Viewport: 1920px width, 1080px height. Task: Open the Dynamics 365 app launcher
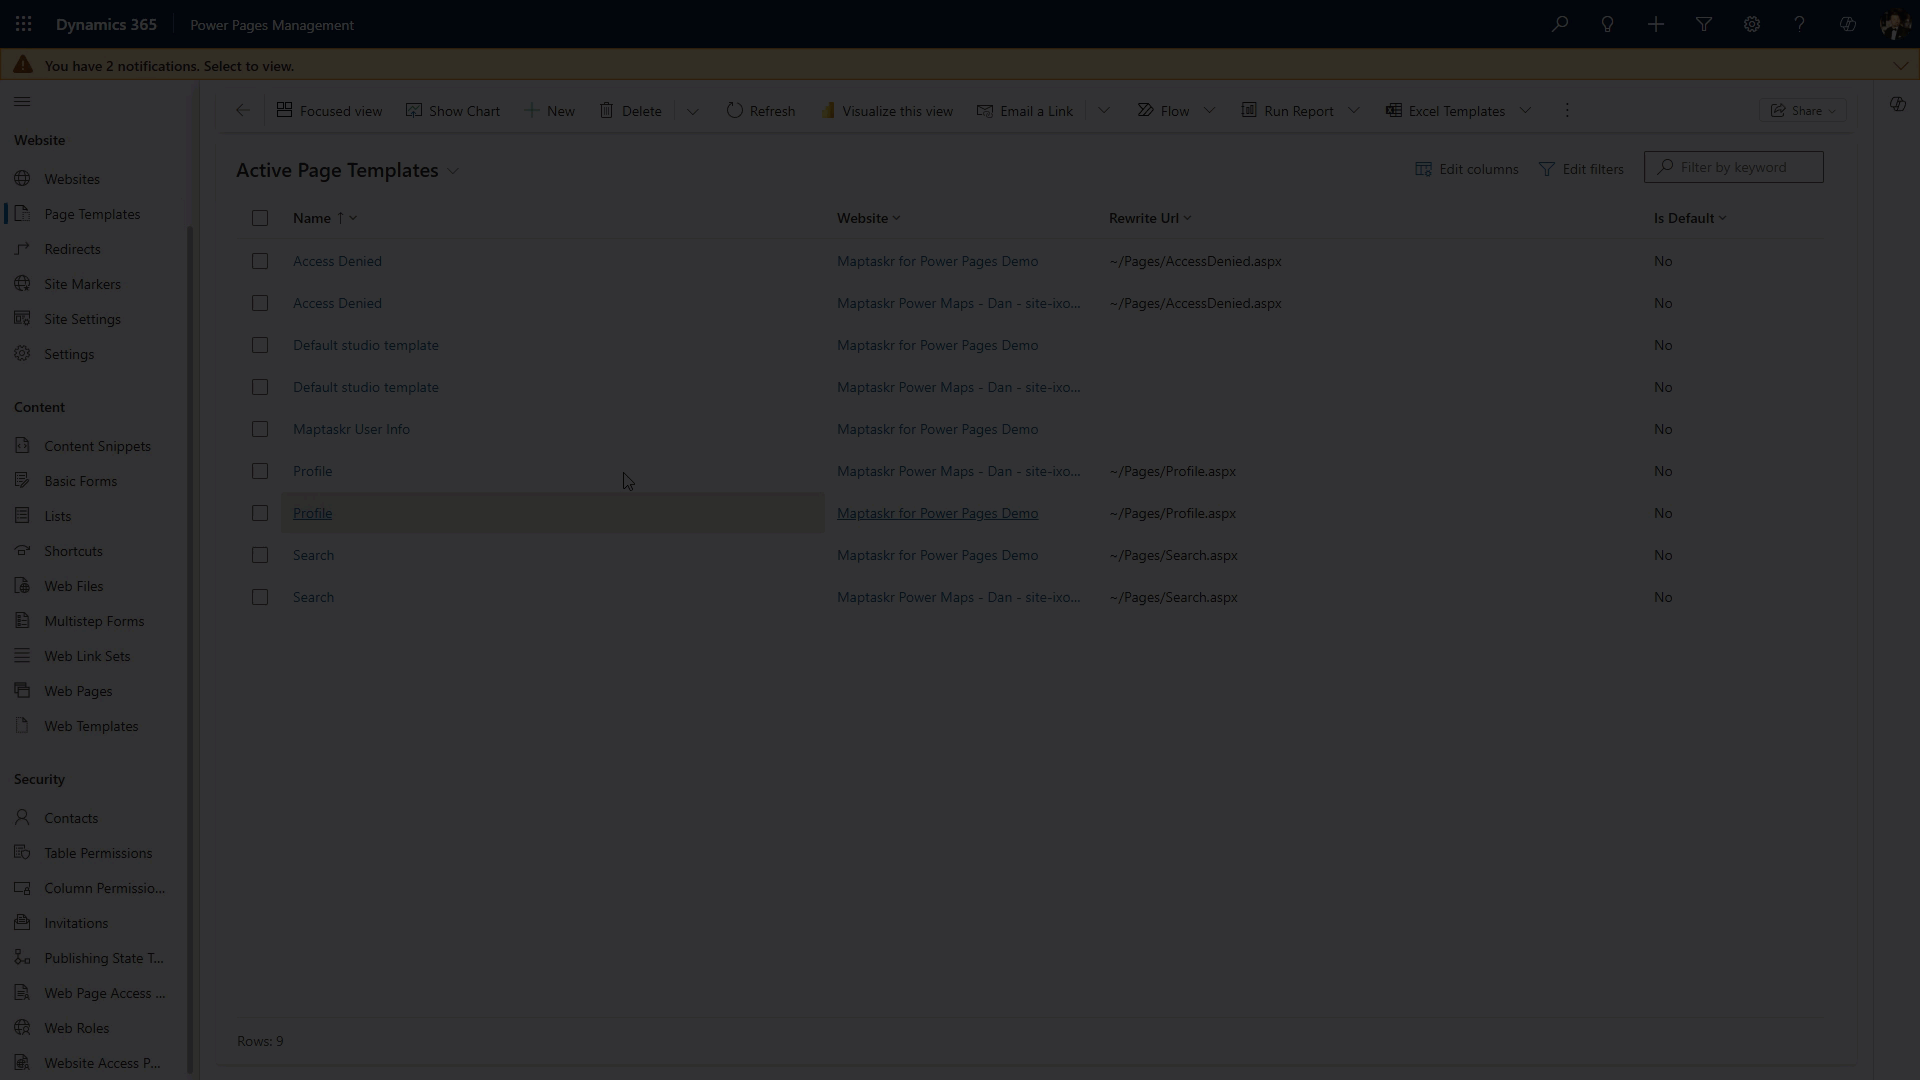click(x=23, y=24)
